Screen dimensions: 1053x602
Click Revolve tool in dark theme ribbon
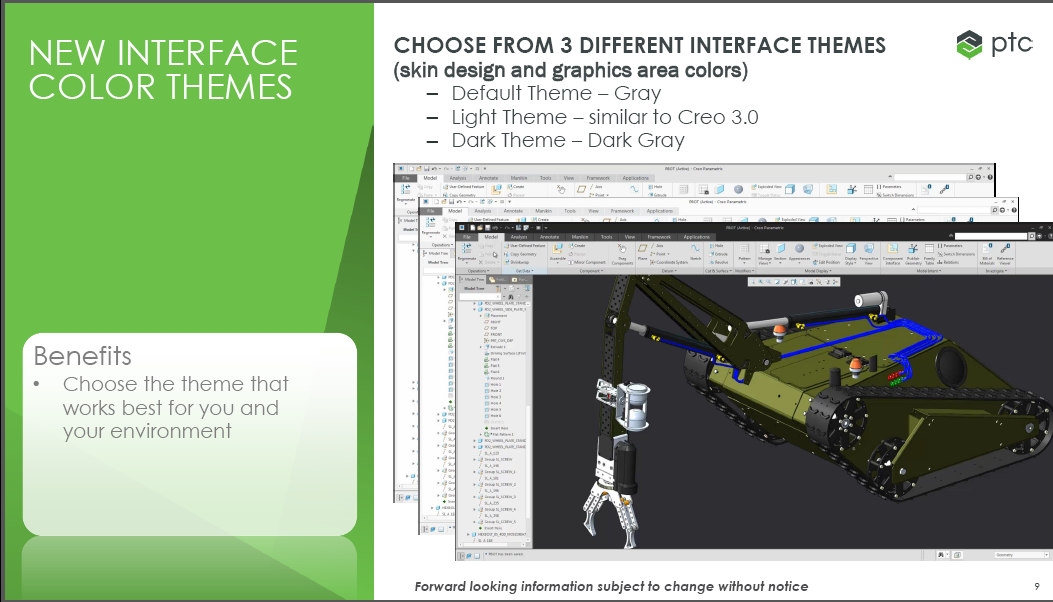tap(719, 262)
